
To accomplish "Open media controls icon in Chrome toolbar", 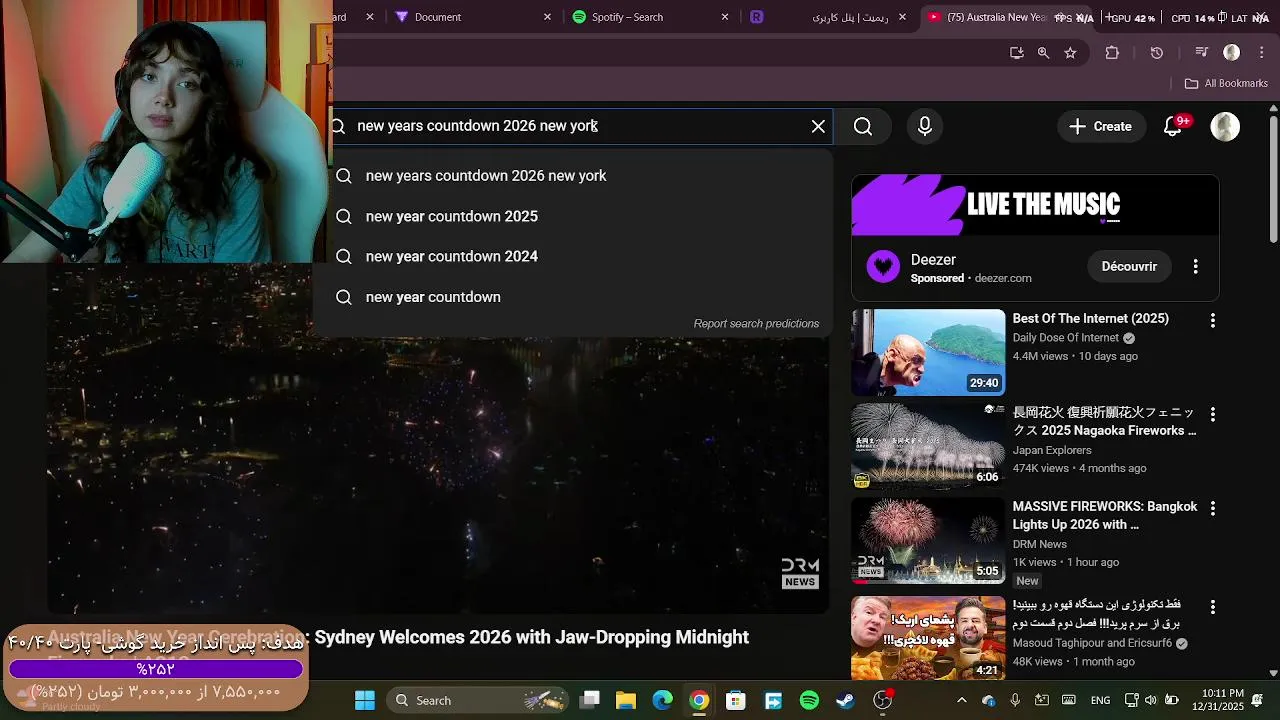I will tap(1202, 53).
